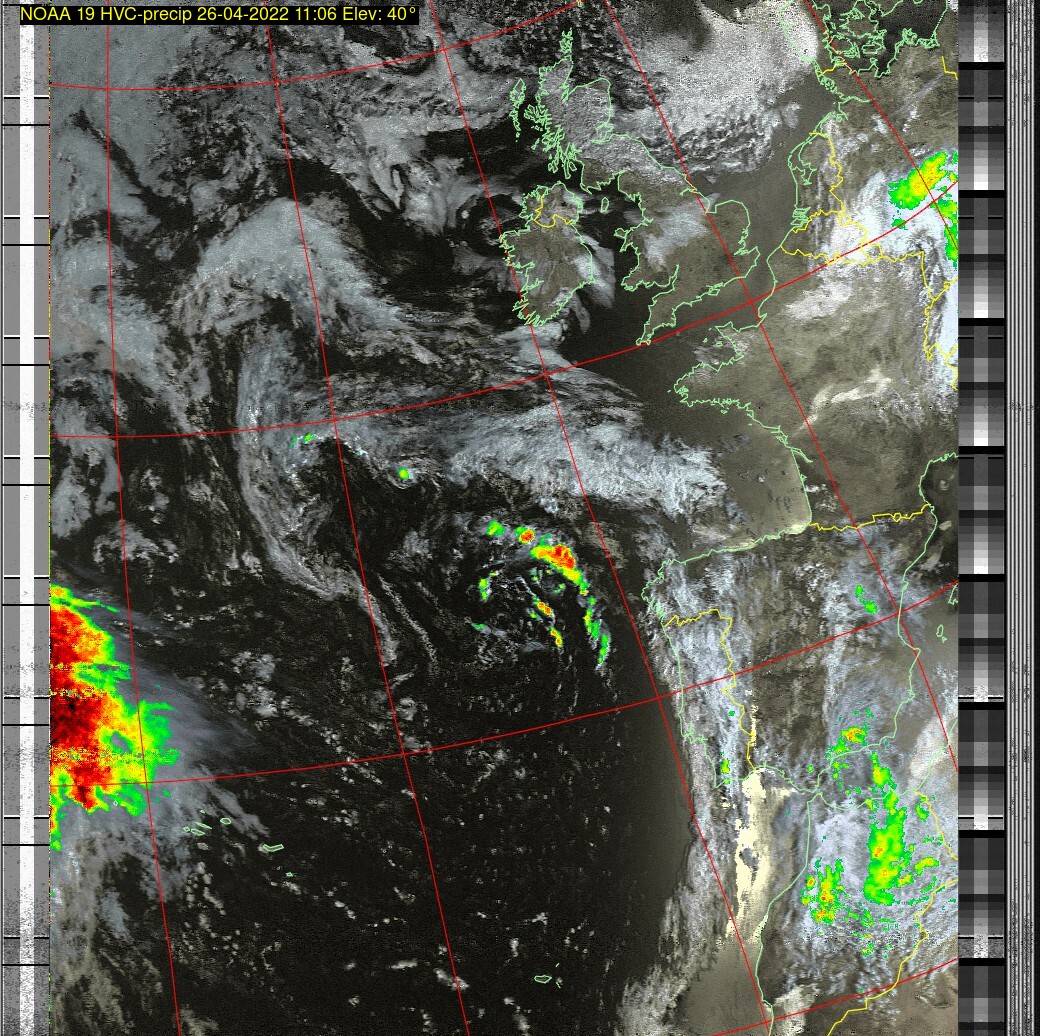Click the small island outline at the bottom centre
Screen dimensions: 1040x1036
[x=544, y=979]
